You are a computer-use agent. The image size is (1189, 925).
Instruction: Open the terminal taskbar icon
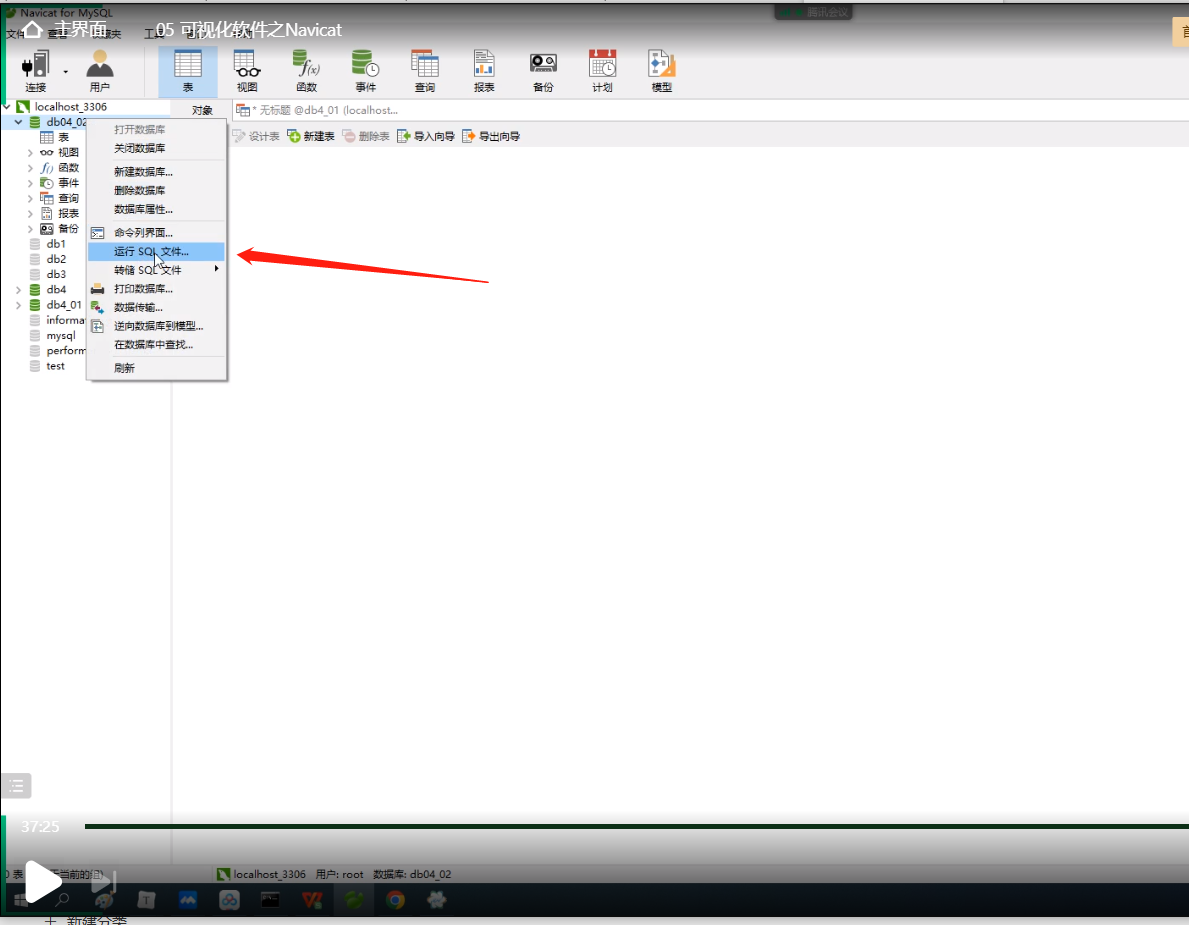[x=270, y=900]
